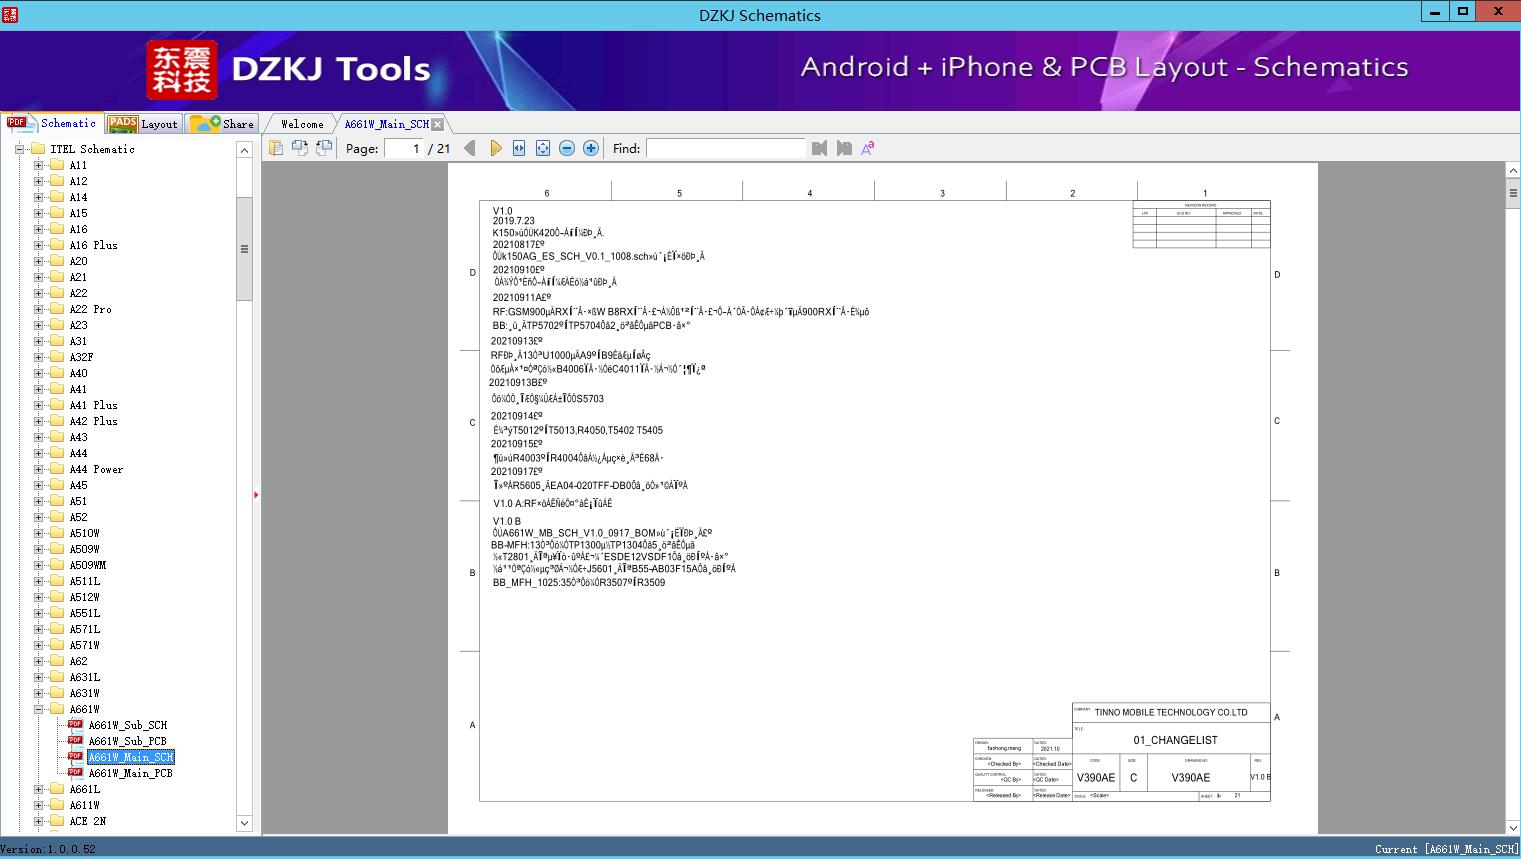Expand the A510W folder
Screen dimensions: 1521x859
coord(38,533)
